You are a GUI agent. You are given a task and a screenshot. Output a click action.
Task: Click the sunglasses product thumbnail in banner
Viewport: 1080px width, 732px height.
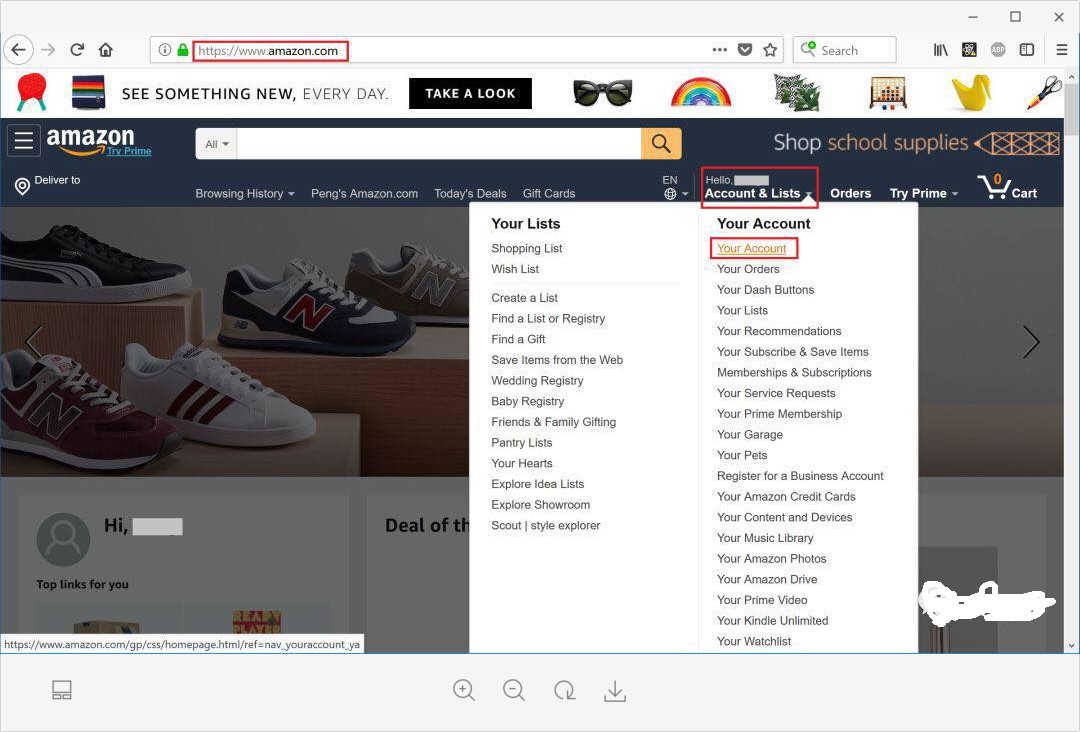602,92
